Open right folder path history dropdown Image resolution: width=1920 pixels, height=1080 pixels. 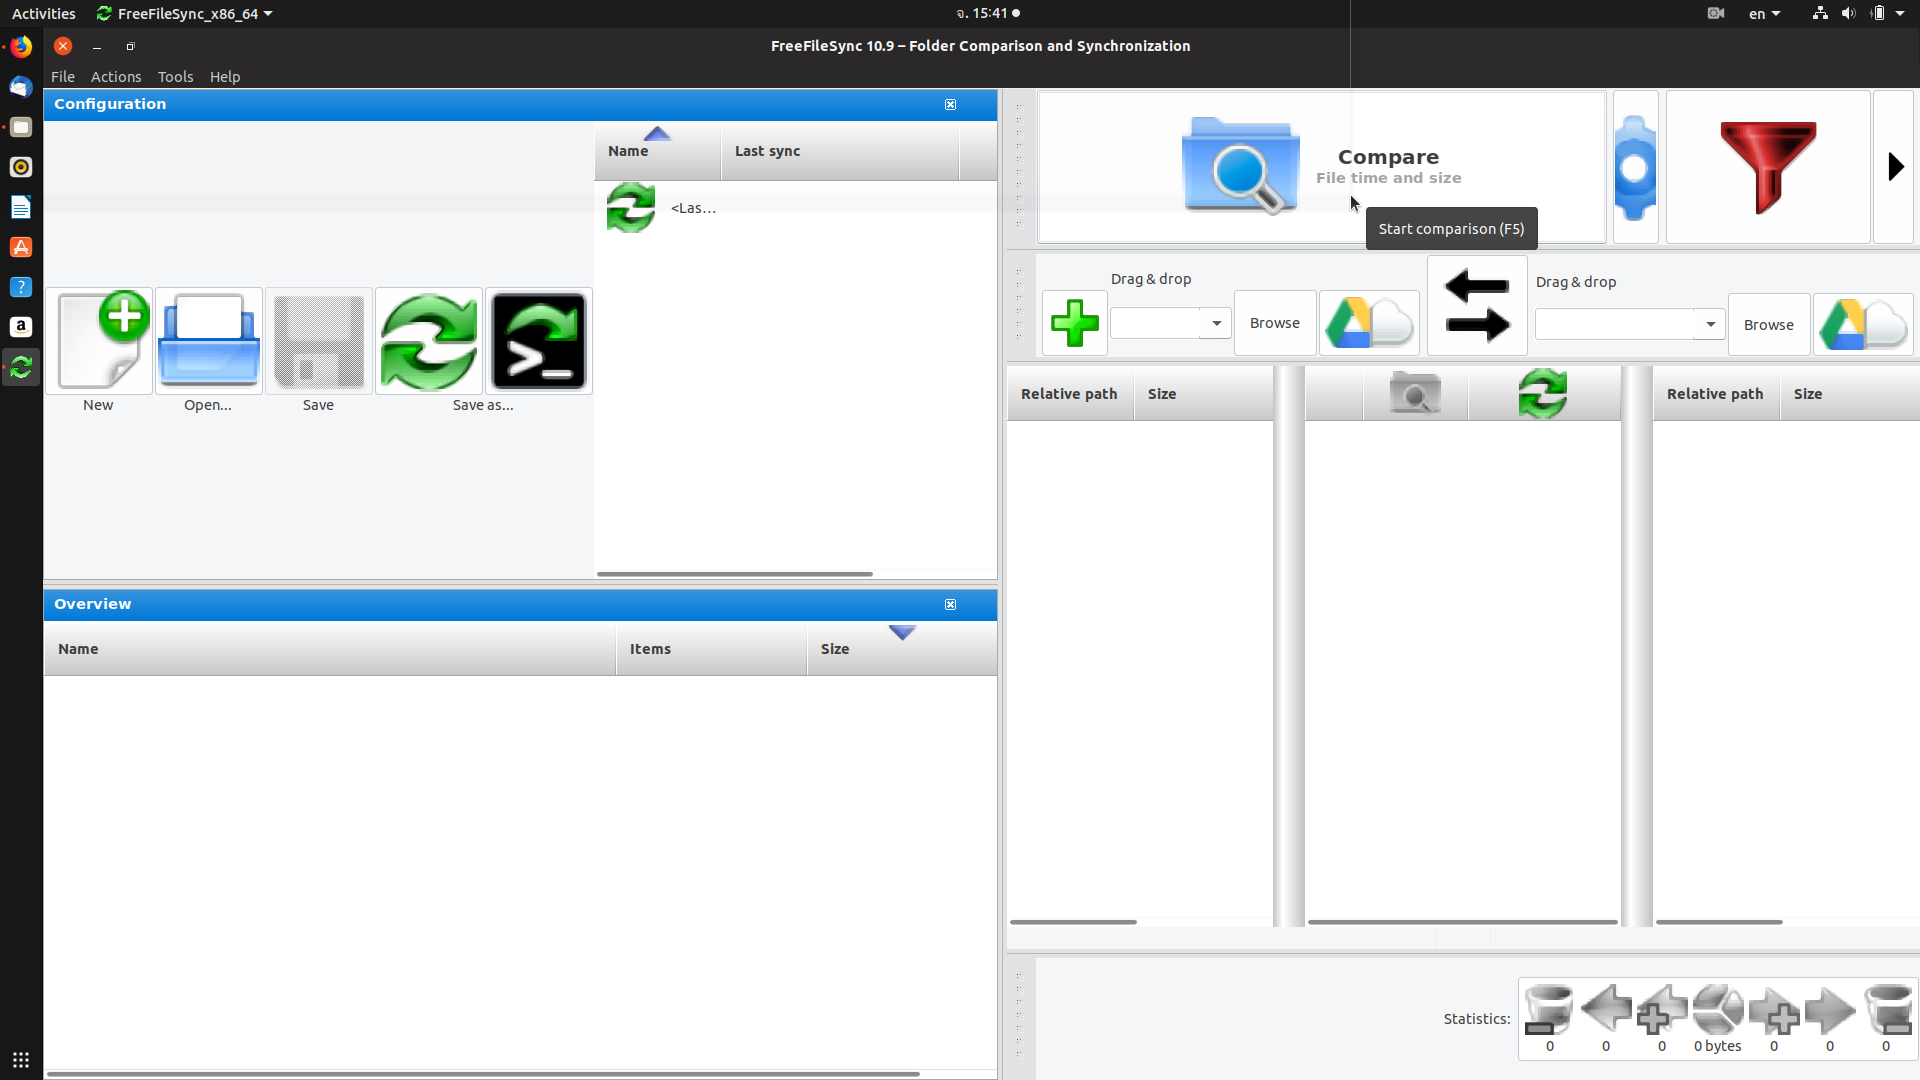click(x=1710, y=324)
